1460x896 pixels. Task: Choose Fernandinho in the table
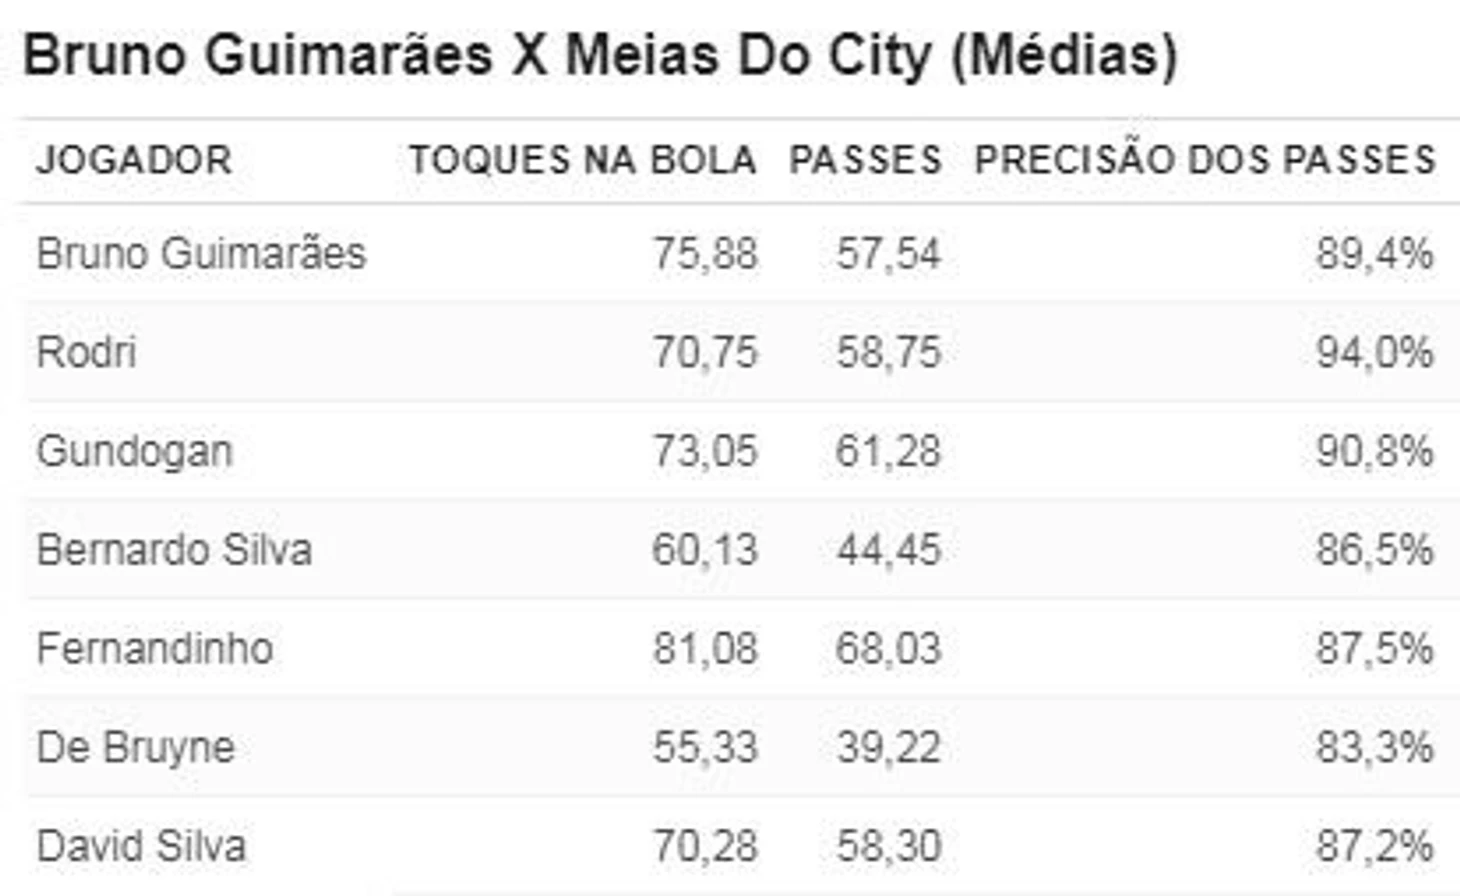(x=155, y=649)
